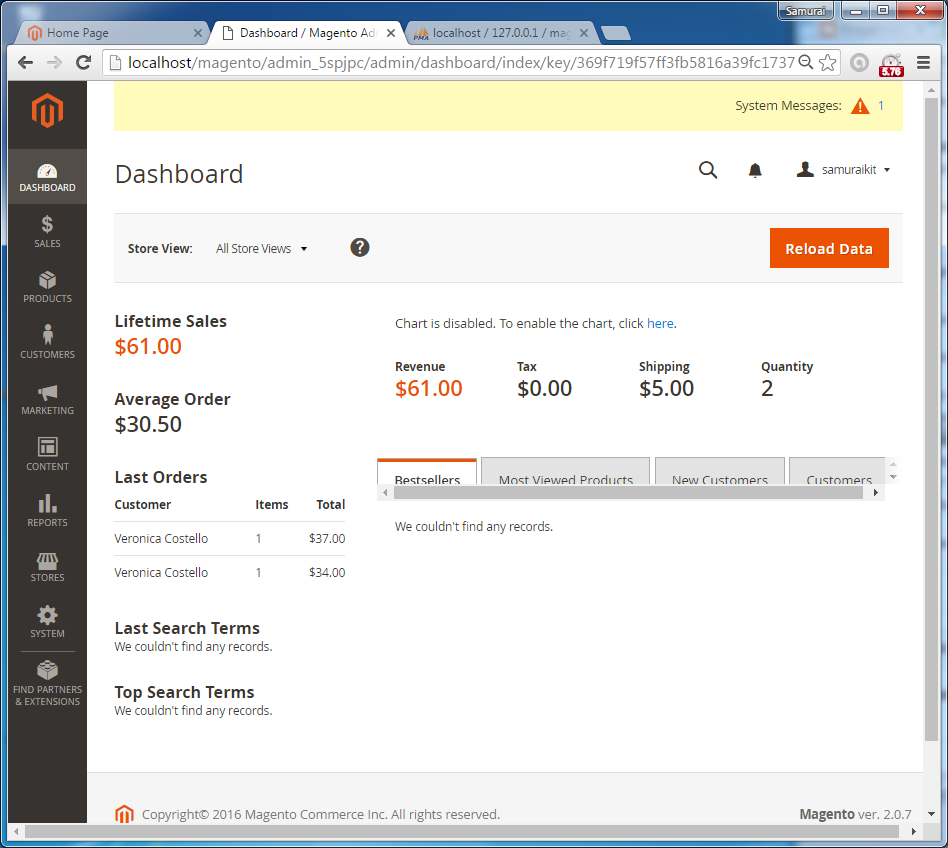Switch to the Customers tab
The height and width of the screenshot is (848, 948).
click(x=838, y=472)
